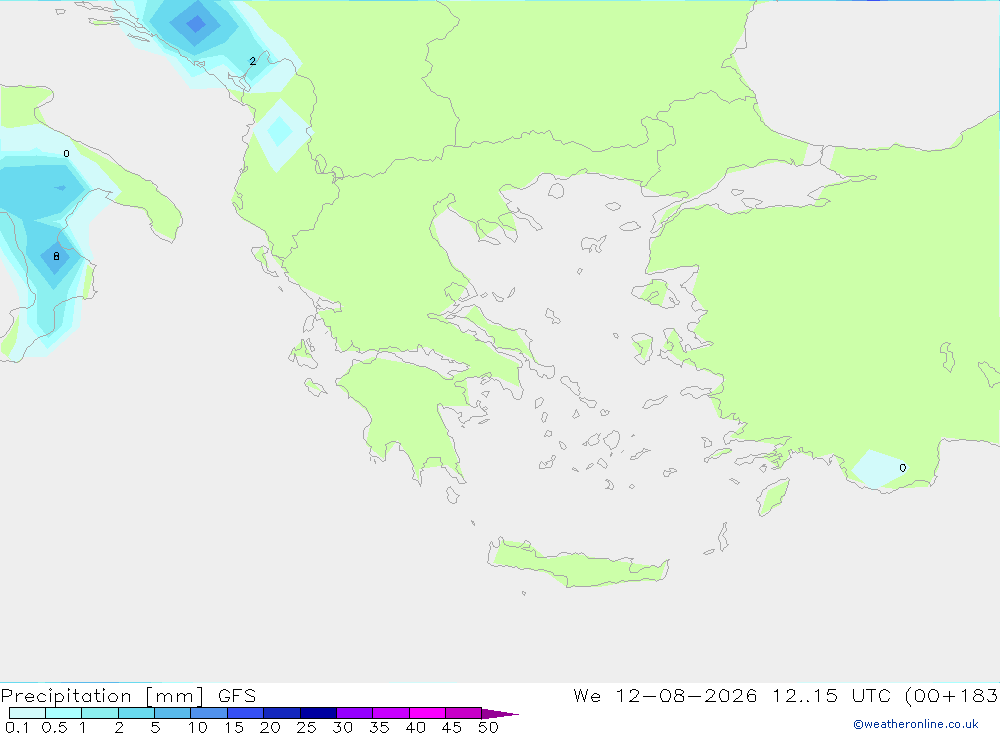The image size is (1000, 733).
Task: Pick the 10–15 mm legend color swatch
Action: (x=209, y=713)
